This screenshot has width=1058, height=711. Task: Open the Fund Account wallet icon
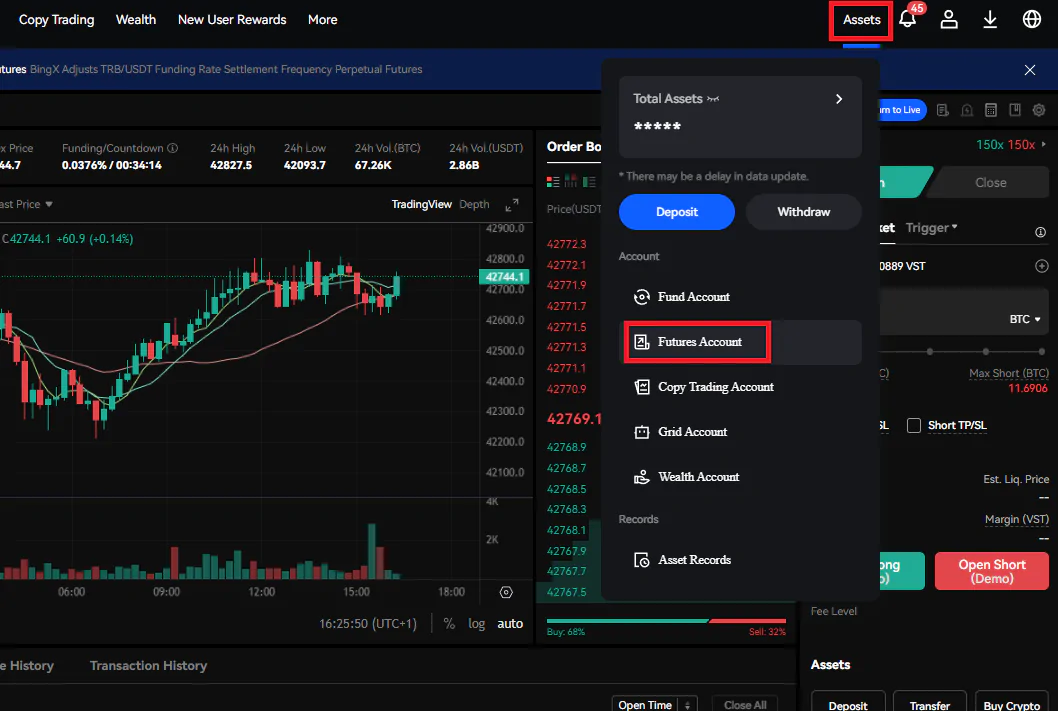point(641,297)
